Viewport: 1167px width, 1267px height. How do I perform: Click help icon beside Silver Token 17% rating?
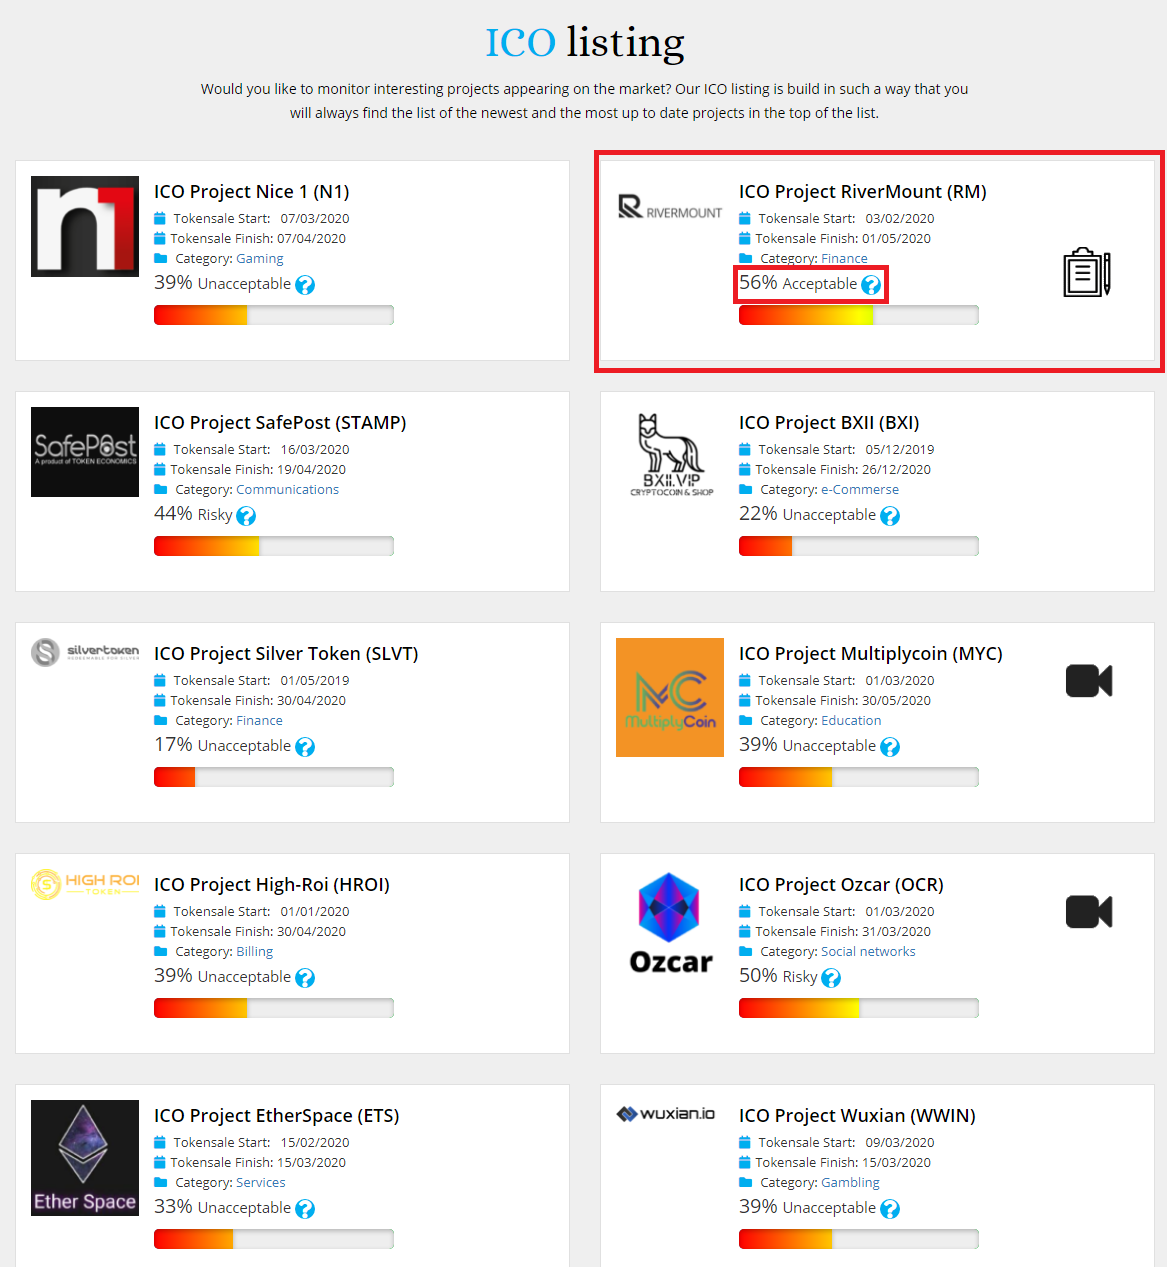[305, 747]
